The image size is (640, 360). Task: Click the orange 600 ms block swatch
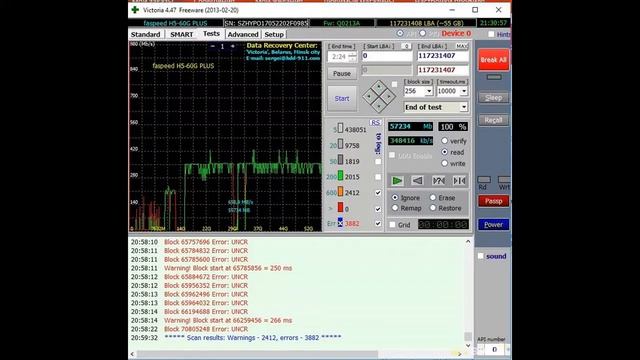340,191
